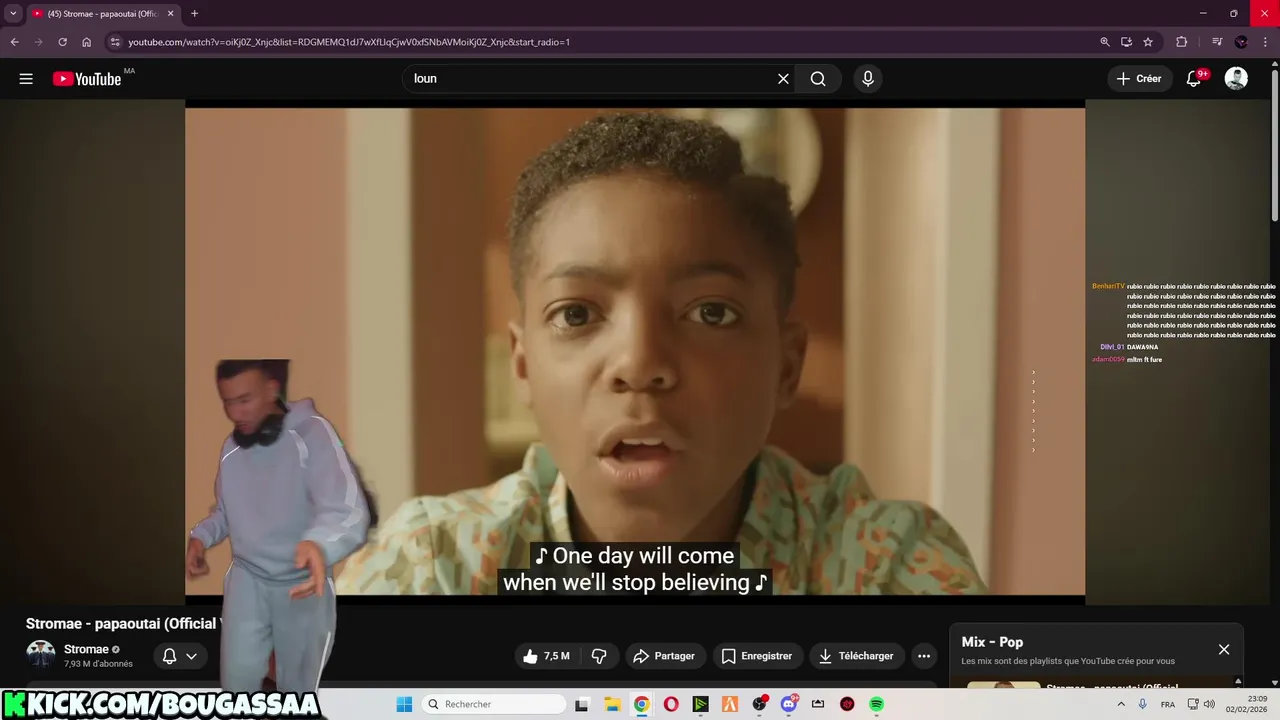The height and width of the screenshot is (720, 1280).
Task: Go to the YouTube home logo
Action: (87, 79)
